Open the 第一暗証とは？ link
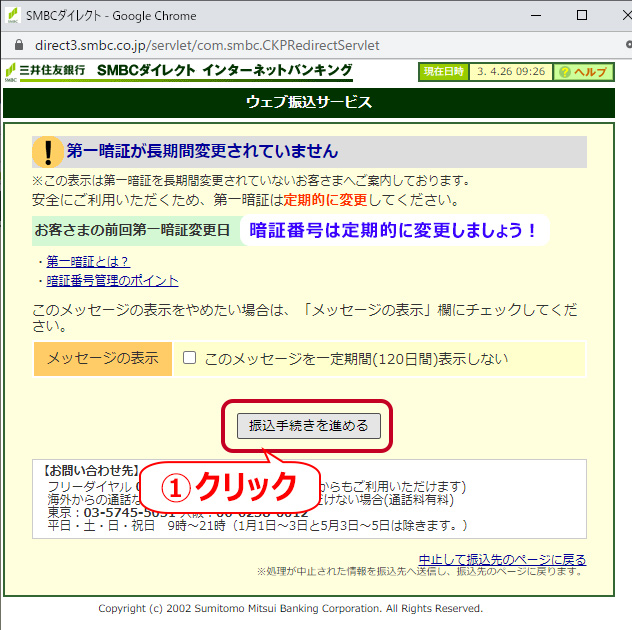This screenshot has height=630, width=632. tap(88, 262)
